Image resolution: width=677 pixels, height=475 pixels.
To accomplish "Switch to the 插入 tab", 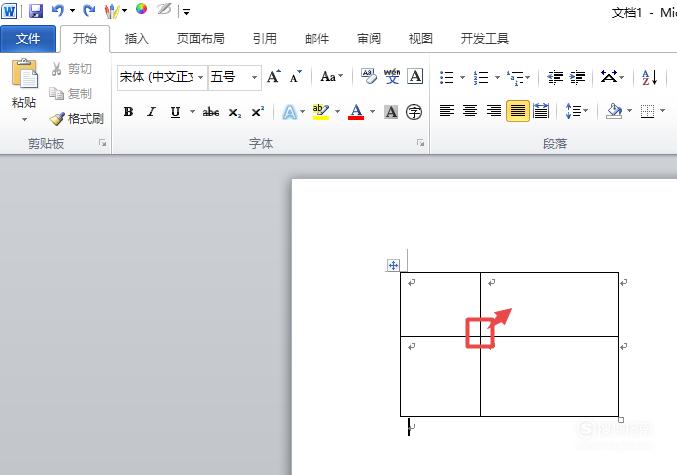I will click(x=136, y=39).
